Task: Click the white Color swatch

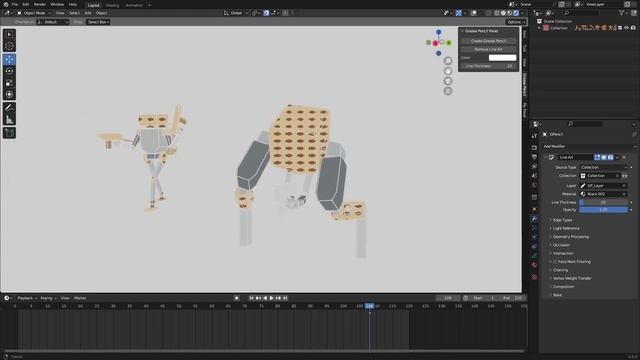Action: point(502,58)
